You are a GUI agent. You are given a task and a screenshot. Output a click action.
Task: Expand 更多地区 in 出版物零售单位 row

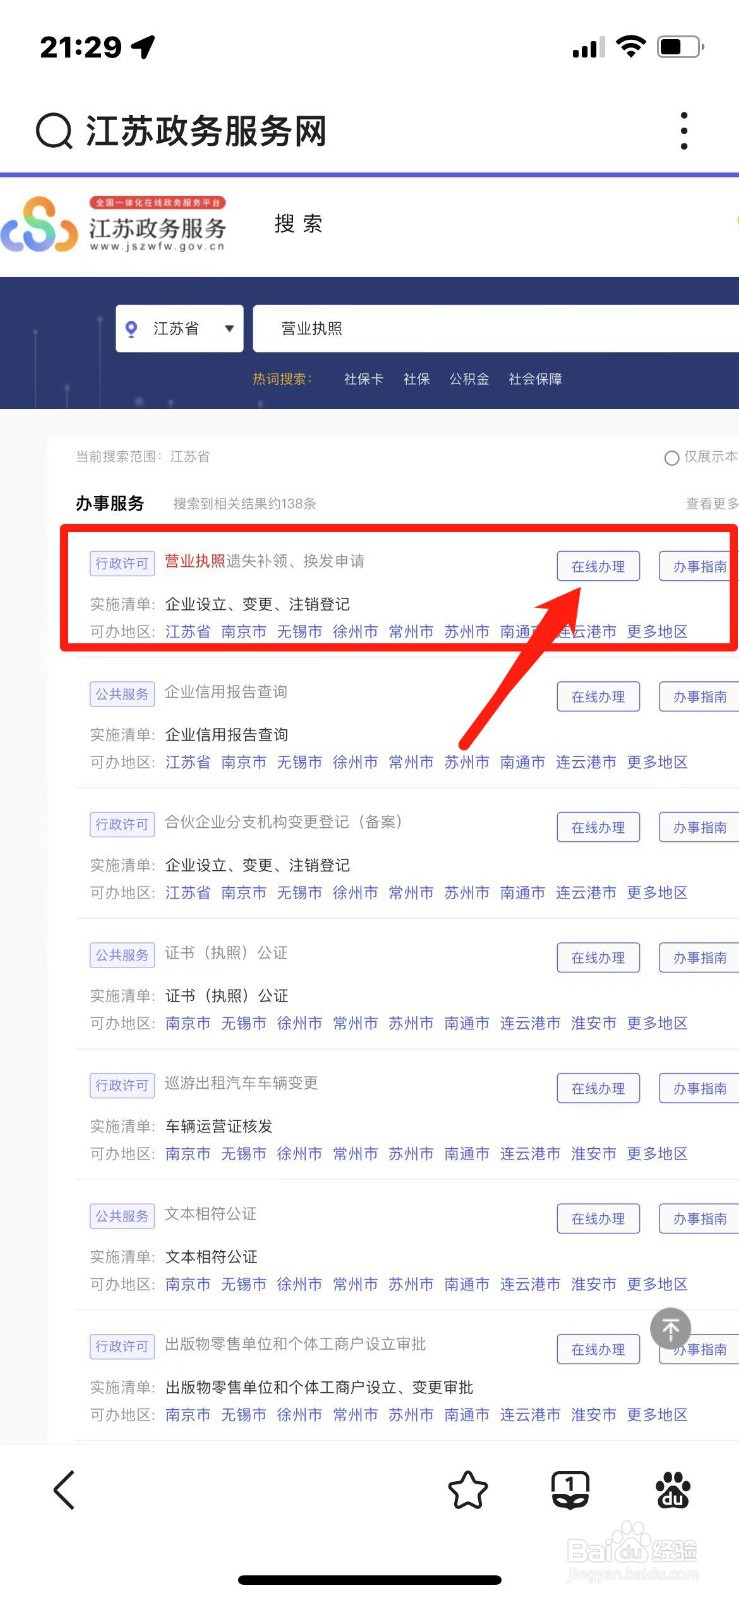pyautogui.click(x=657, y=1415)
